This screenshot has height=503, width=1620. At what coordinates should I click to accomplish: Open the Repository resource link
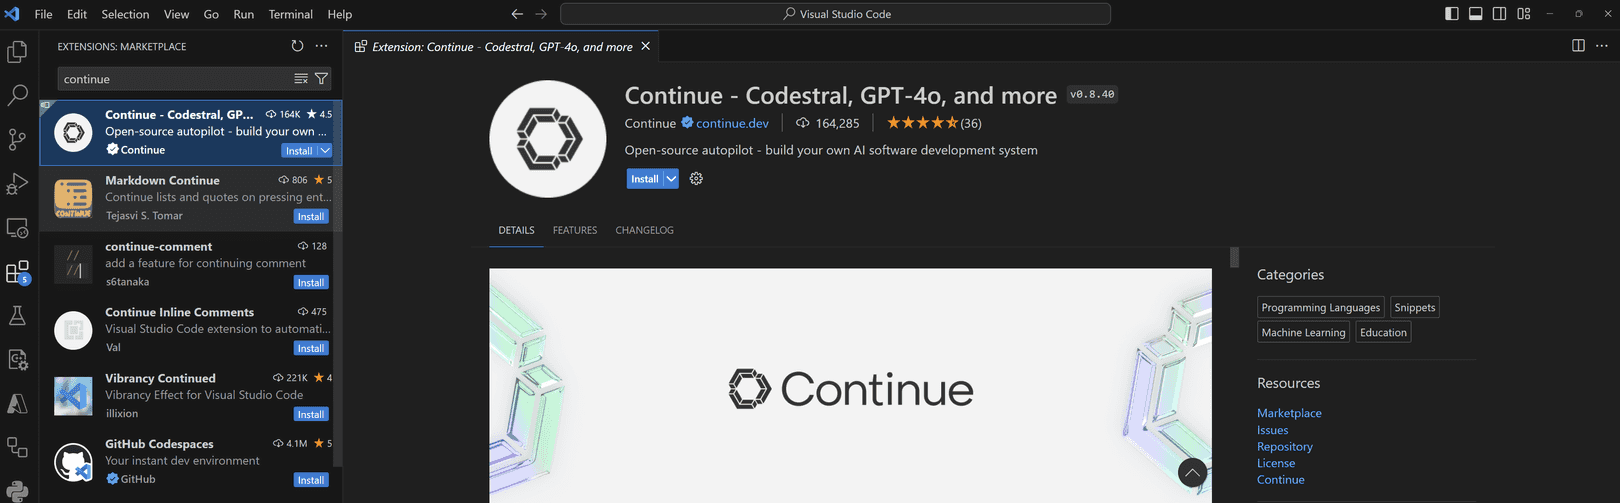(1284, 447)
